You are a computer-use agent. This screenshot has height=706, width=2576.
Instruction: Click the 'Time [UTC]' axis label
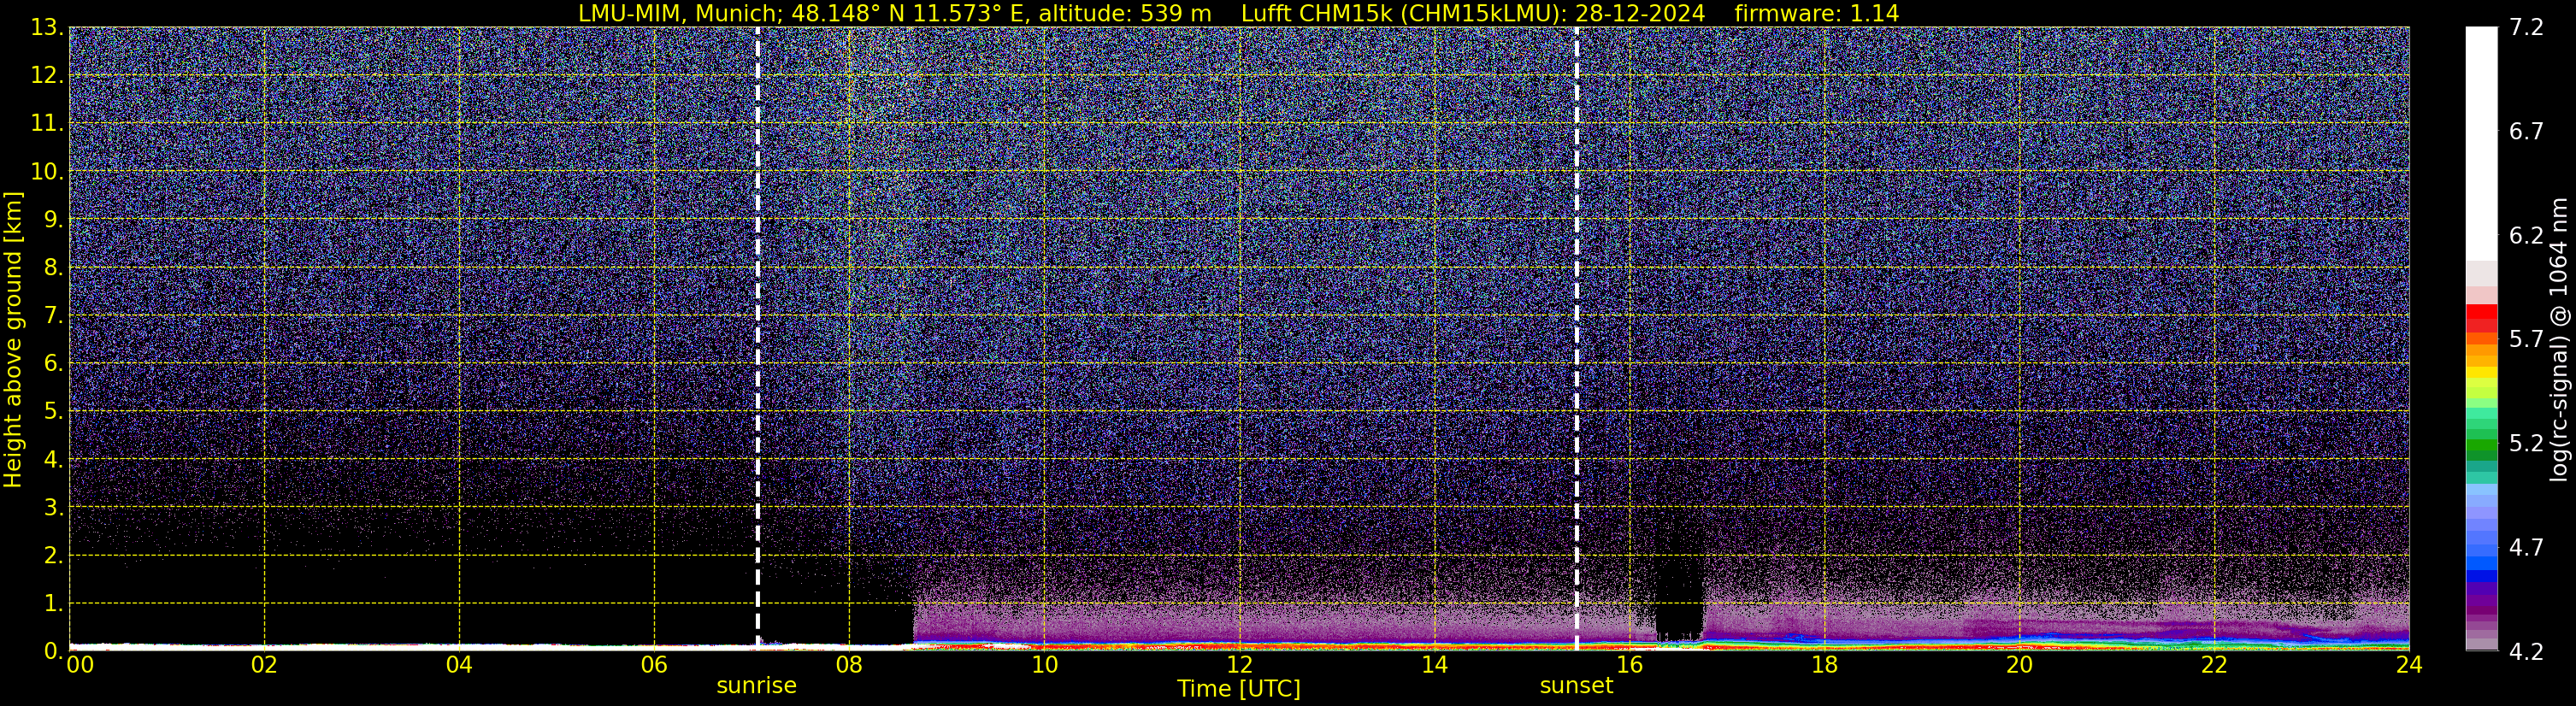[1238, 689]
